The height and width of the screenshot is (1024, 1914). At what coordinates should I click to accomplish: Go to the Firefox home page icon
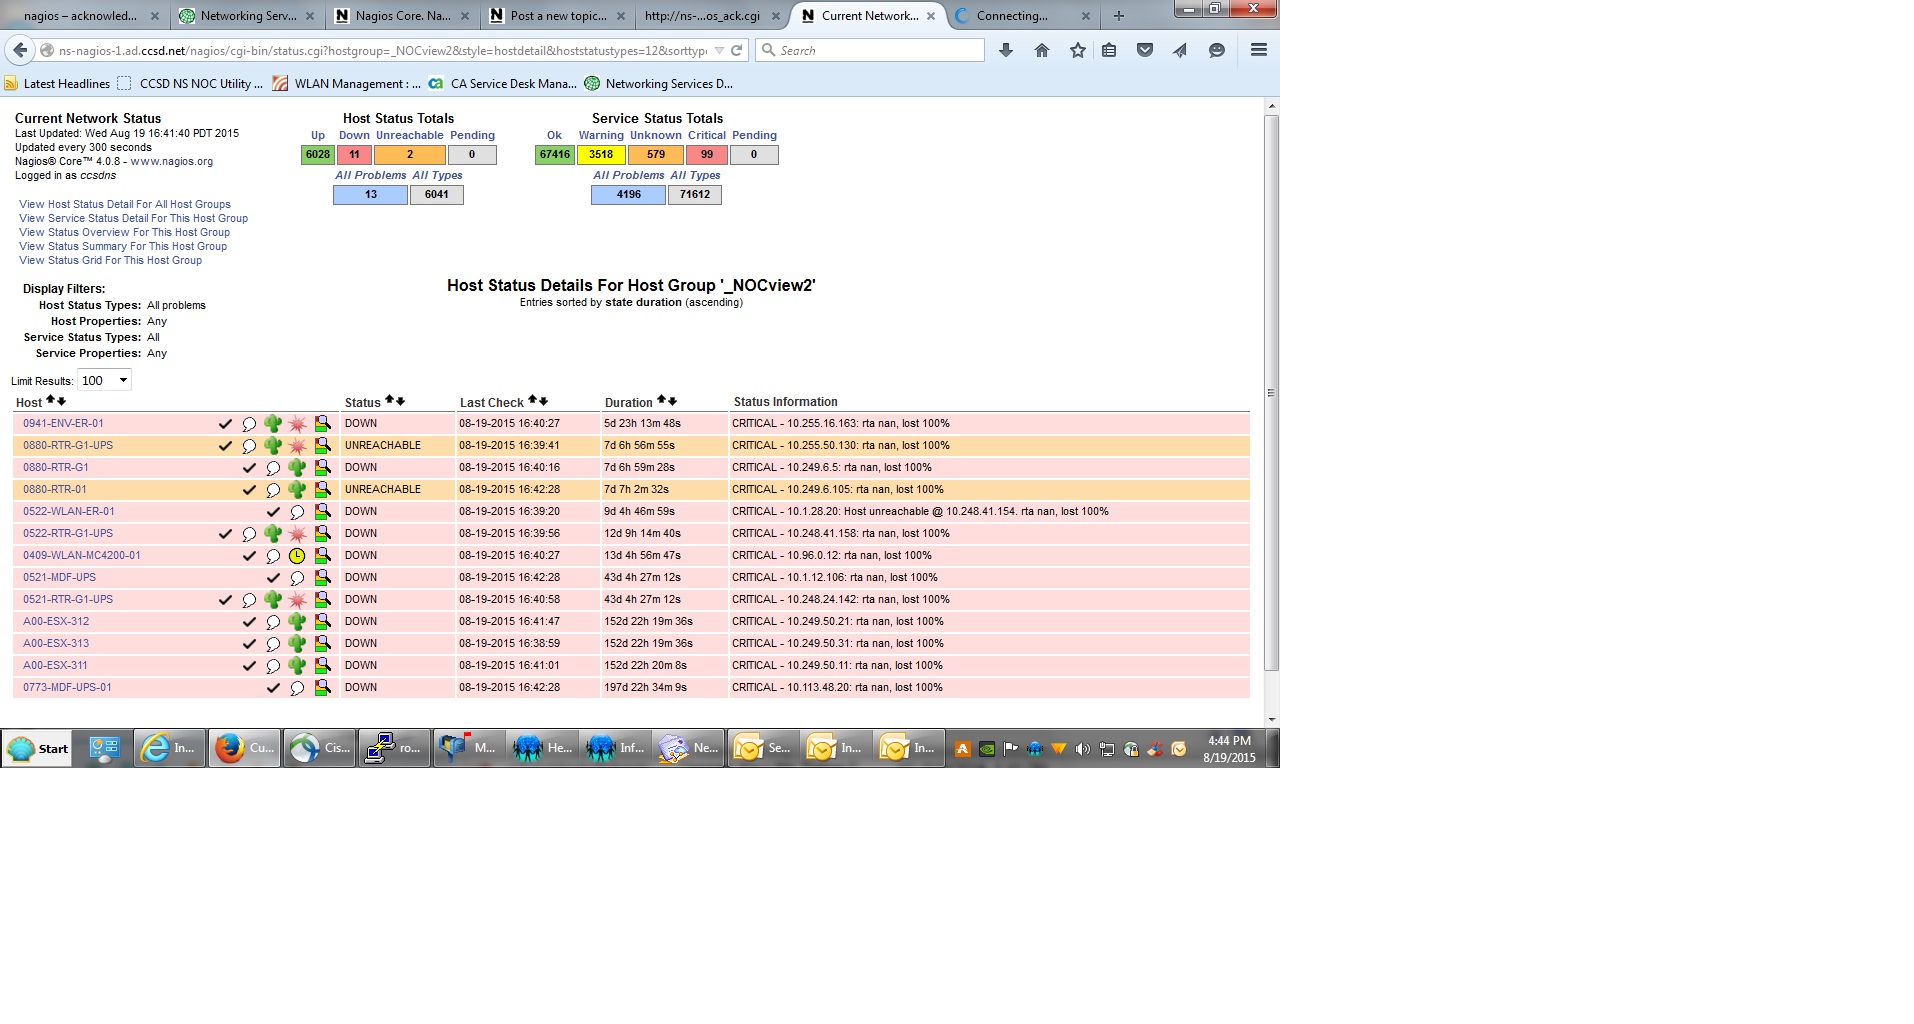[x=1042, y=50]
